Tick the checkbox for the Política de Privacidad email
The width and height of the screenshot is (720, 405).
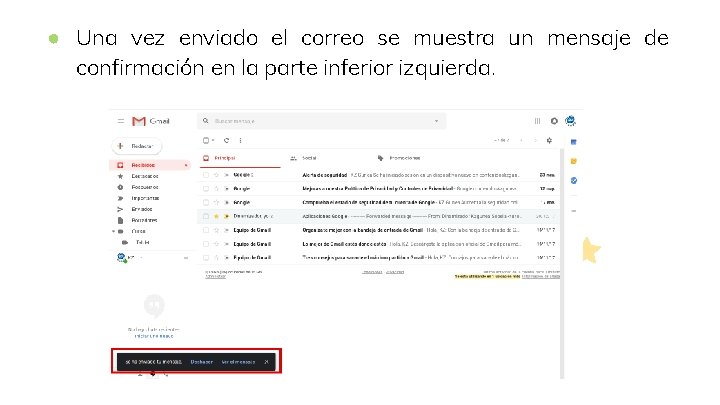pos(206,189)
